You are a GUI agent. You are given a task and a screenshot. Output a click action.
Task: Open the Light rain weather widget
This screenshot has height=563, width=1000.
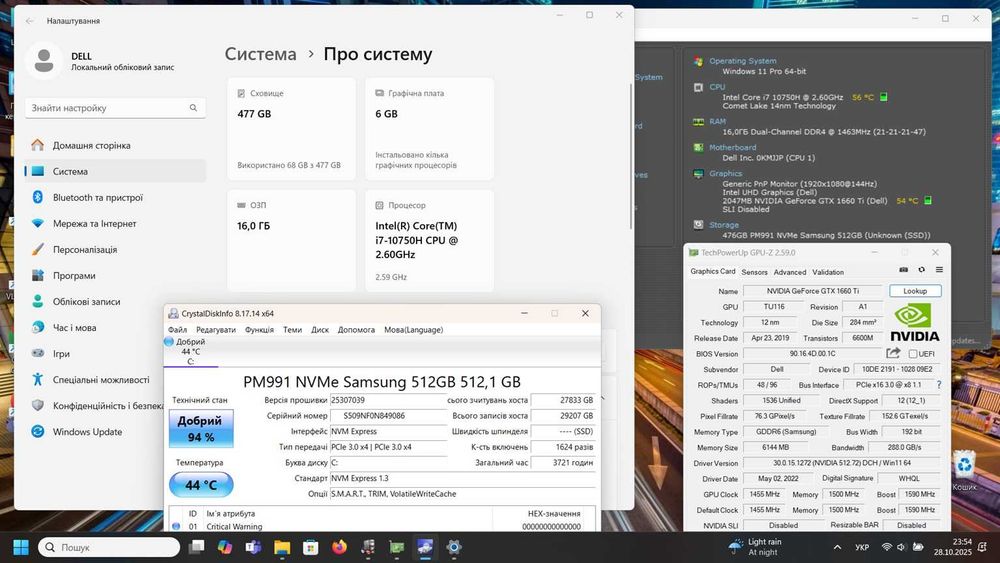click(755, 547)
